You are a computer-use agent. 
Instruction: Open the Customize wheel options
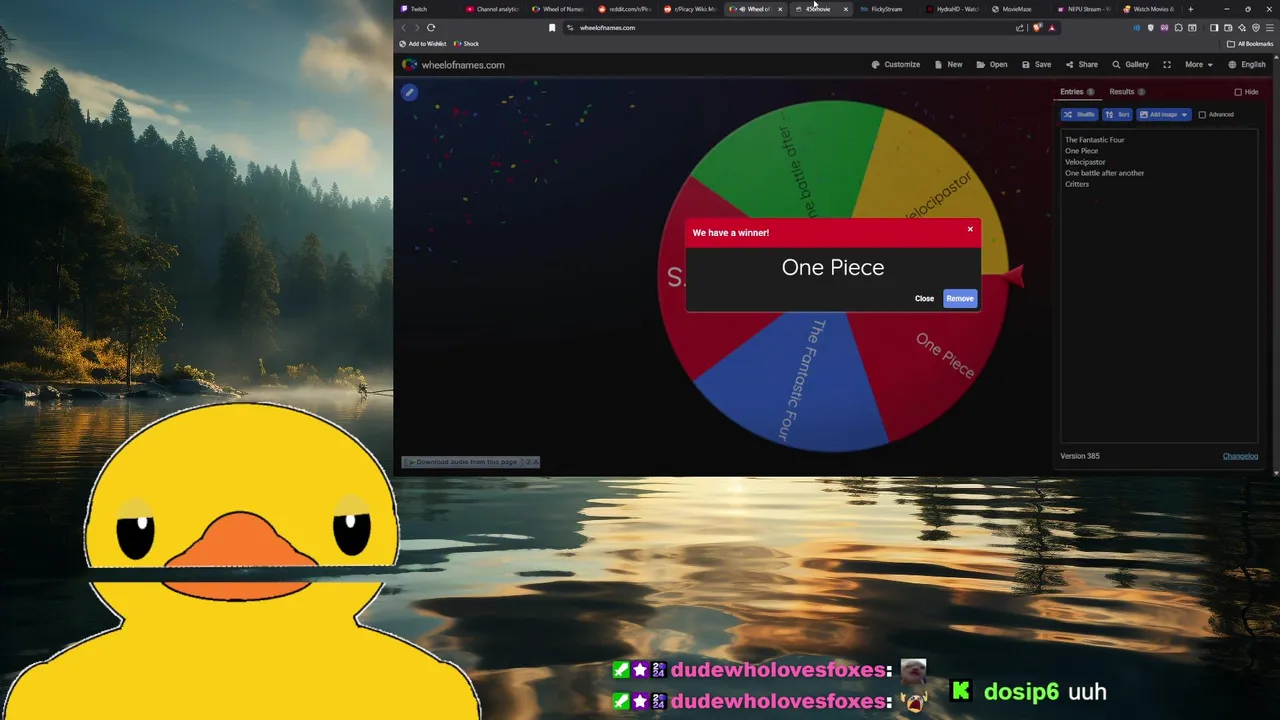tap(895, 65)
